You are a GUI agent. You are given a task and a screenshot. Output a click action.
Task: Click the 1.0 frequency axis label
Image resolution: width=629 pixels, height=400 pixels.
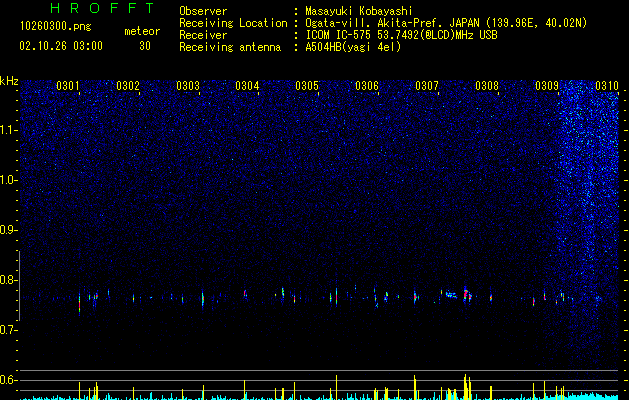(x=9, y=180)
